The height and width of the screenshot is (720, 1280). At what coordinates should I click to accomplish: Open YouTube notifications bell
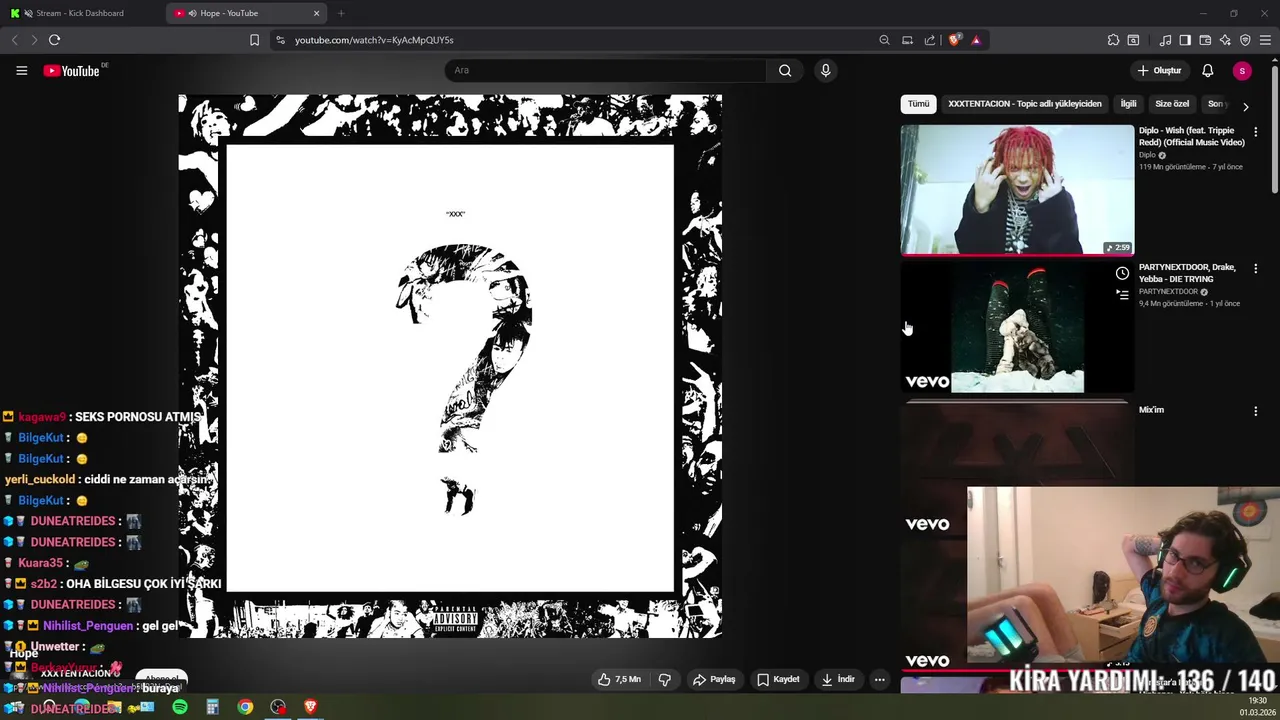pyautogui.click(x=1207, y=70)
